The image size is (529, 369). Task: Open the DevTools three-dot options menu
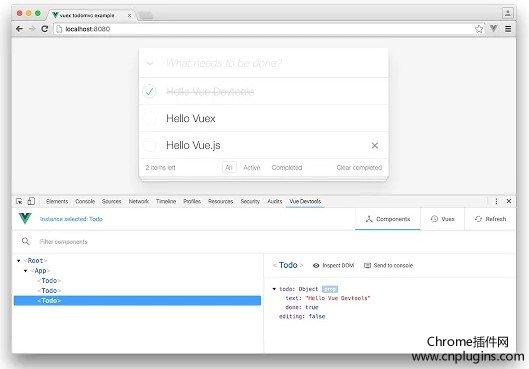pyautogui.click(x=496, y=201)
